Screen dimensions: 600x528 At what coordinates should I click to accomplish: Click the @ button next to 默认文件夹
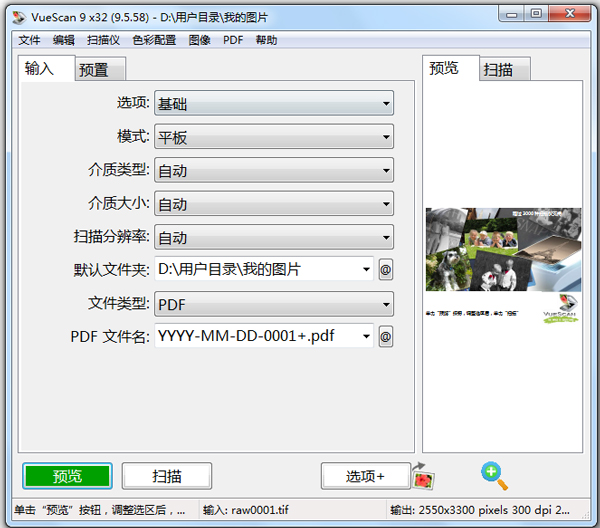(x=386, y=270)
